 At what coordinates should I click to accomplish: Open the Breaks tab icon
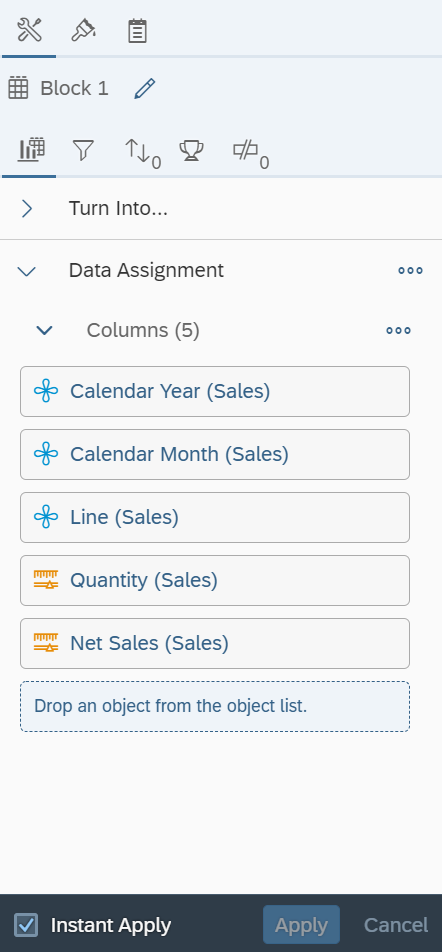[x=251, y=153]
